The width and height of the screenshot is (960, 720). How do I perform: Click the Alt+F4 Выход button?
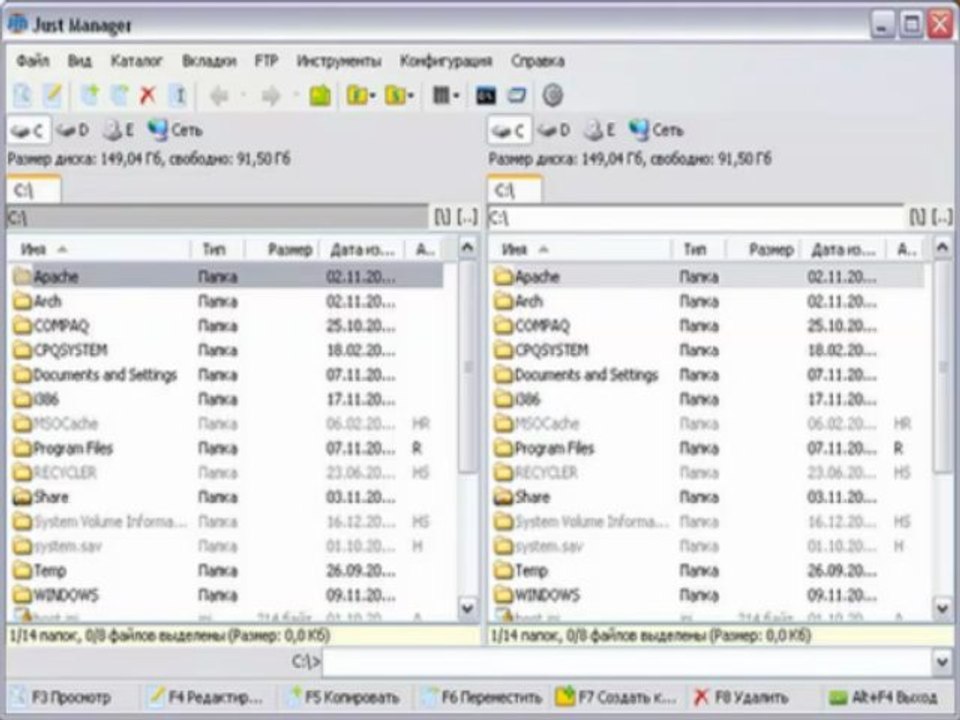click(x=883, y=697)
